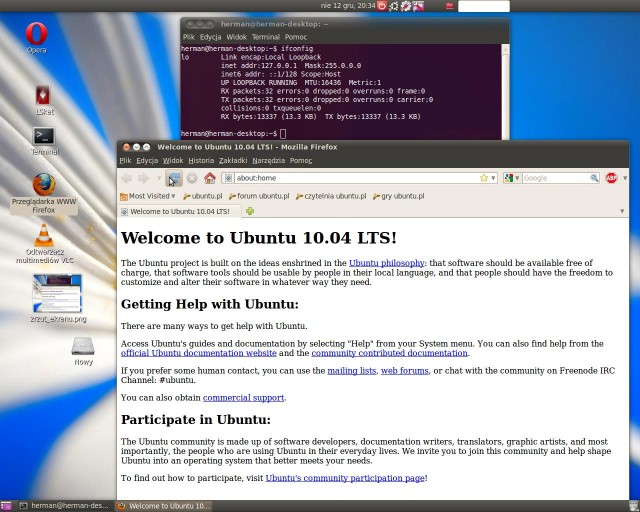The image size is (640, 512).
Task: Click the small red tray icon in top panel
Action: point(450,6)
